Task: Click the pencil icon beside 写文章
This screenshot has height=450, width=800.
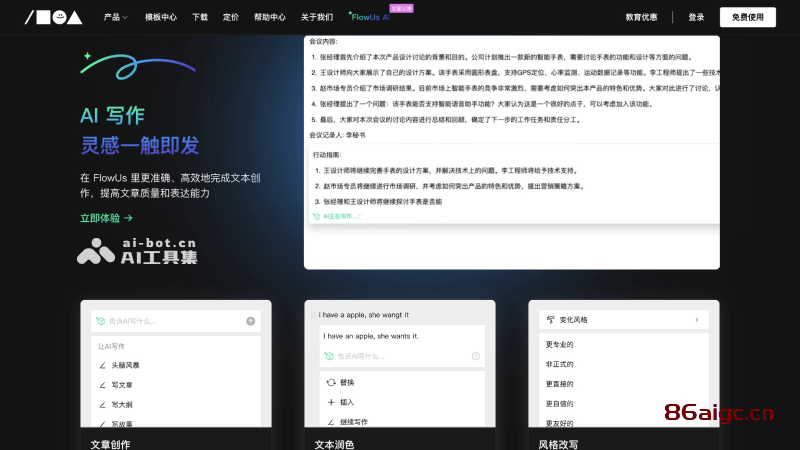Action: pos(103,385)
